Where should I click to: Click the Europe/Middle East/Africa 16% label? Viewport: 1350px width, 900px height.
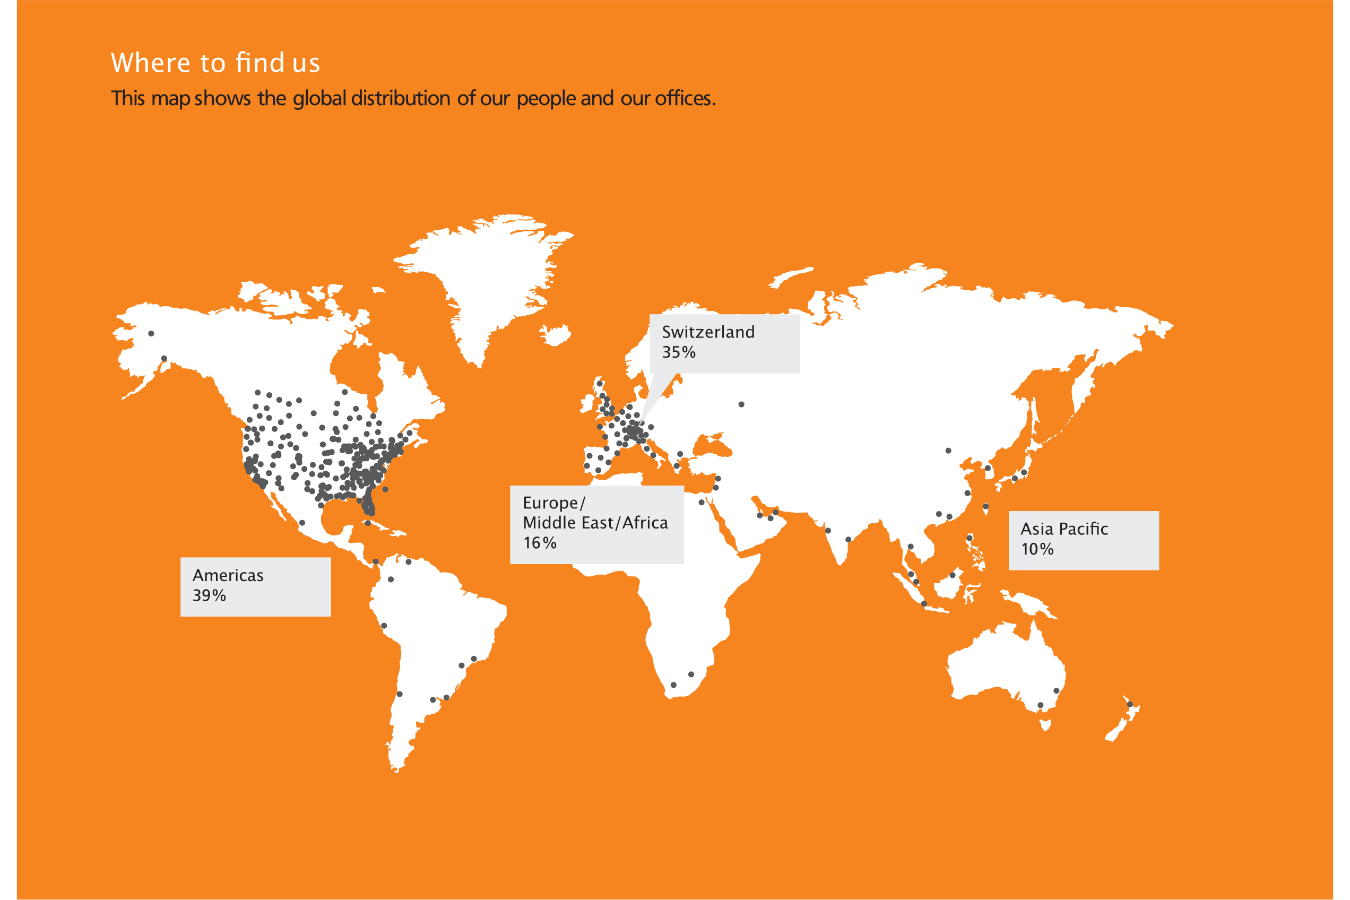pyautogui.click(x=596, y=524)
